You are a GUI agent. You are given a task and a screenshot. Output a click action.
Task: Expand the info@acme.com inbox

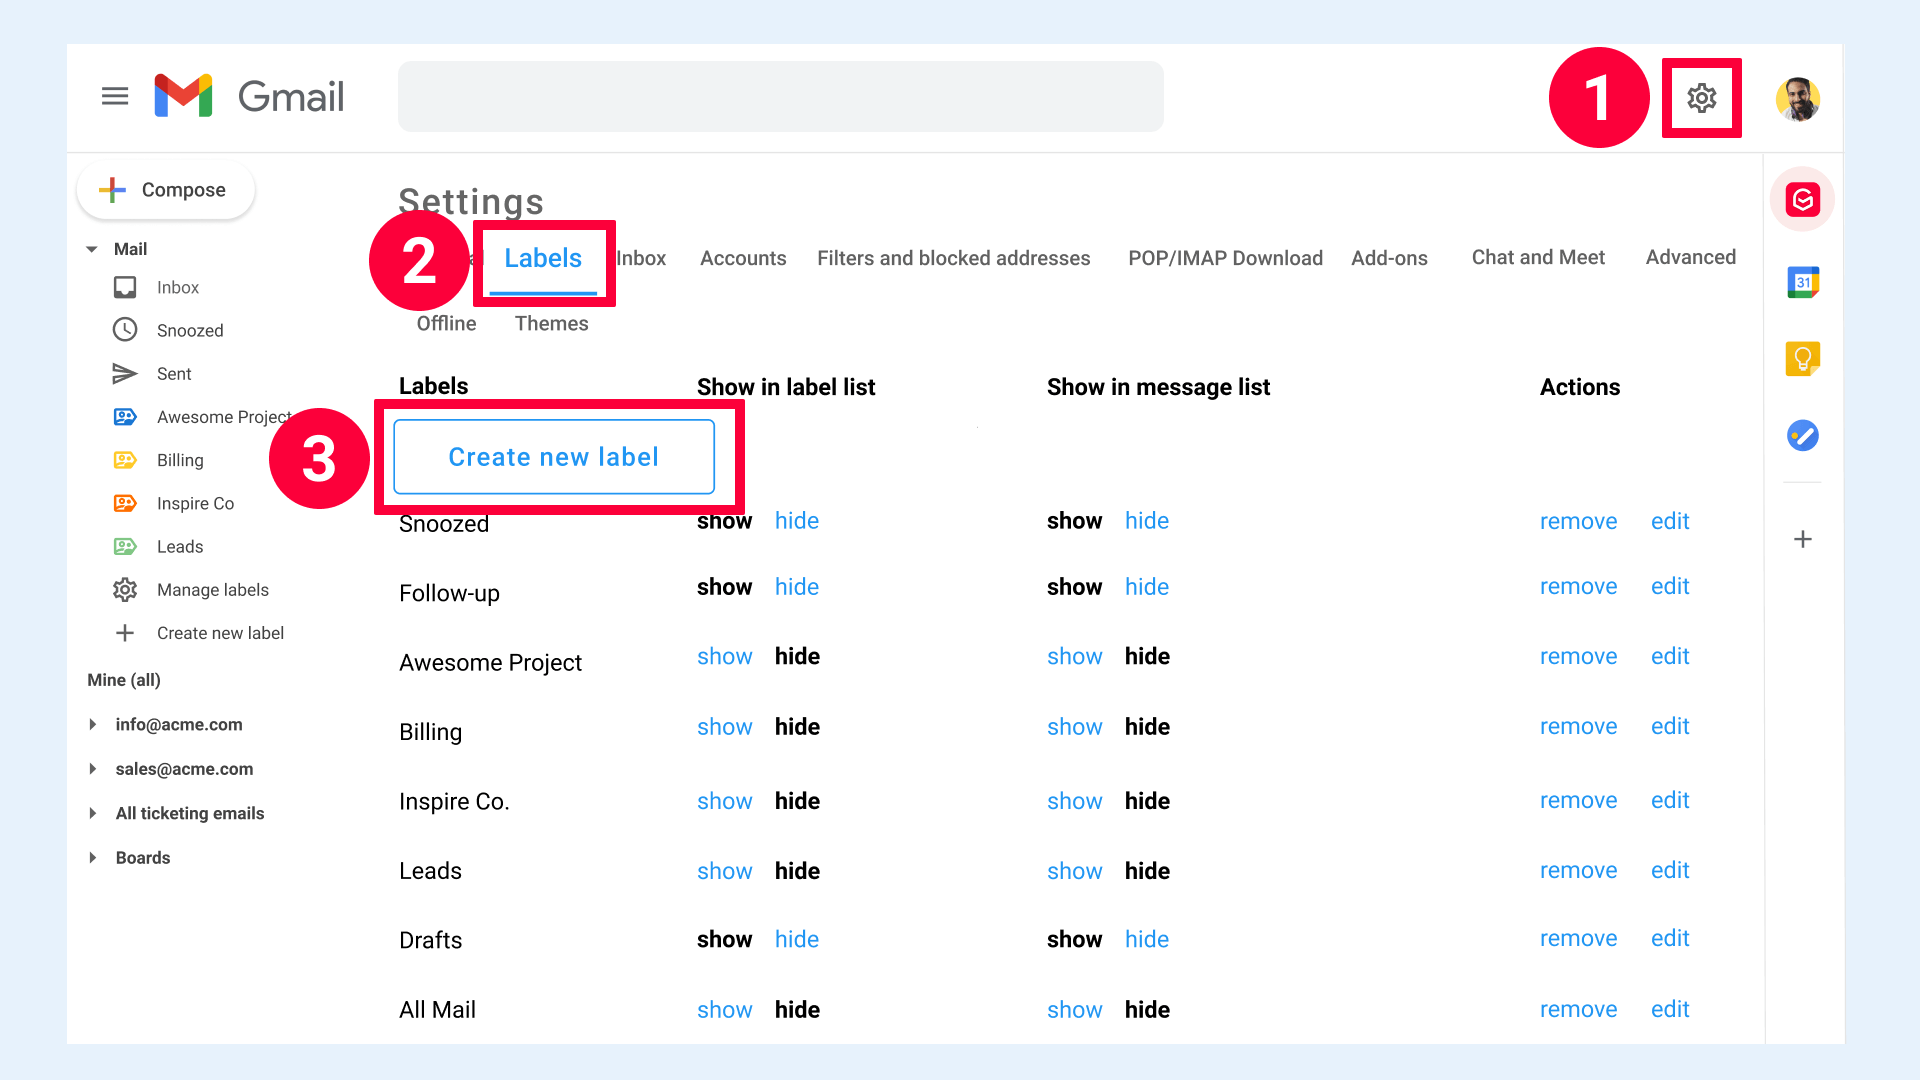(93, 724)
